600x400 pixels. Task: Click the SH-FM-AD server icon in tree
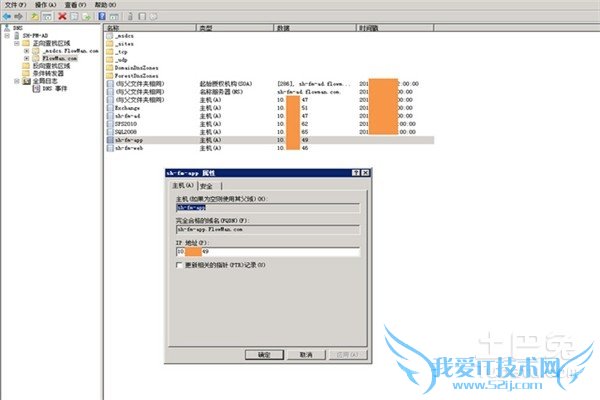click(16, 36)
